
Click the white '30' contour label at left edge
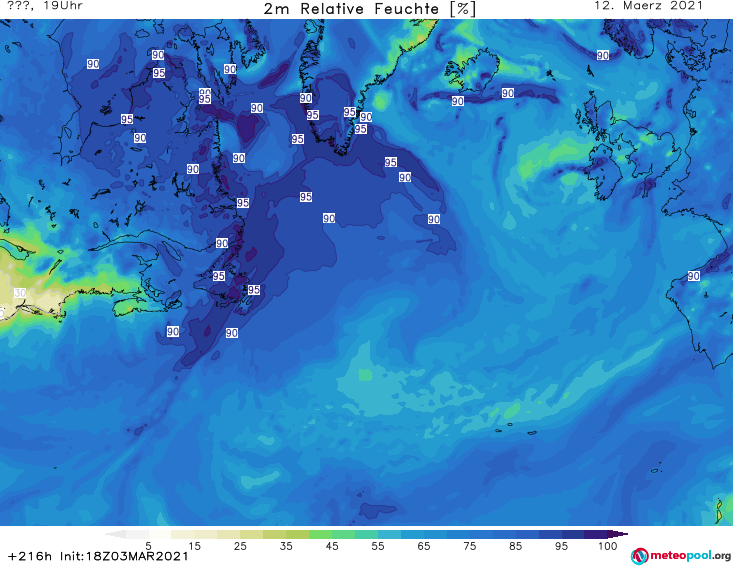[20, 293]
